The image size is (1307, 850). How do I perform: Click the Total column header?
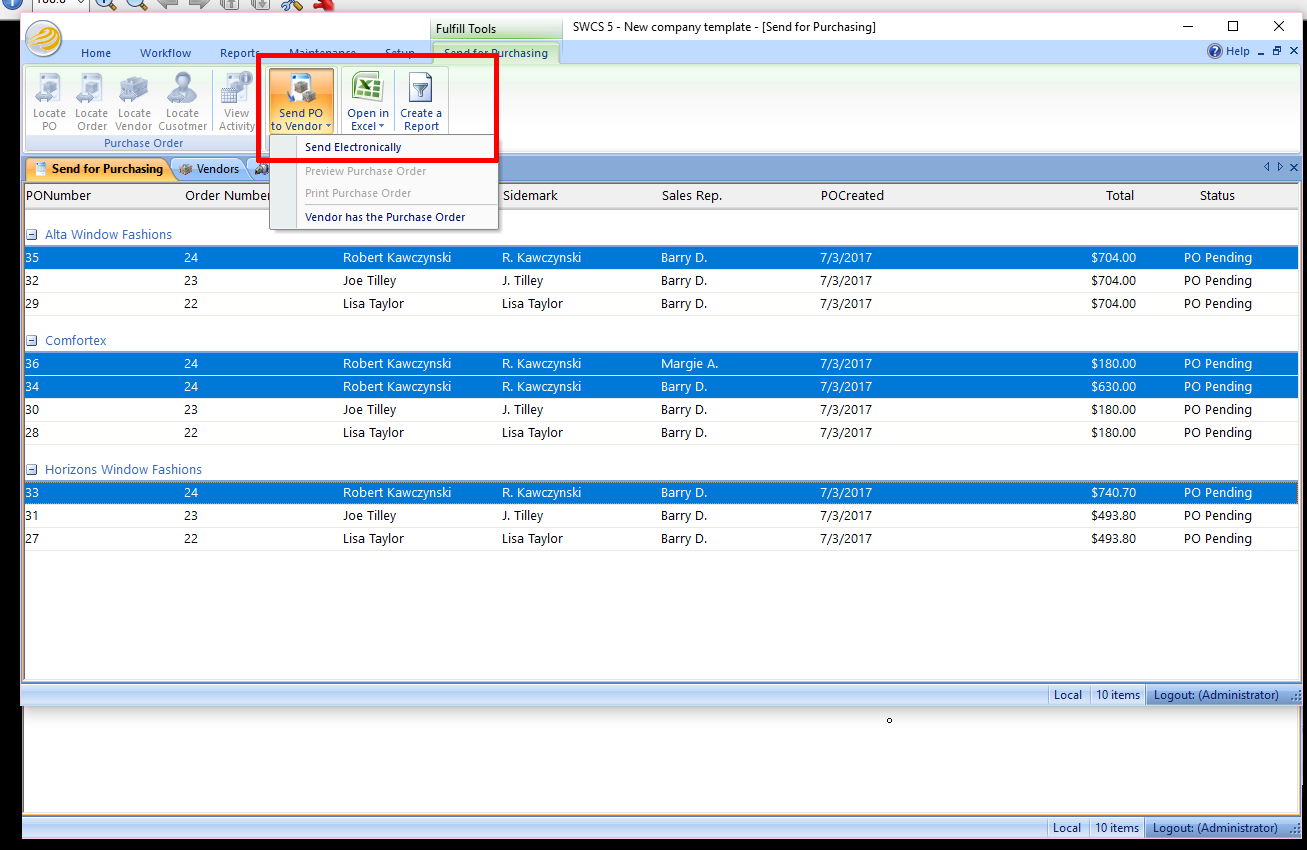[x=1120, y=196]
